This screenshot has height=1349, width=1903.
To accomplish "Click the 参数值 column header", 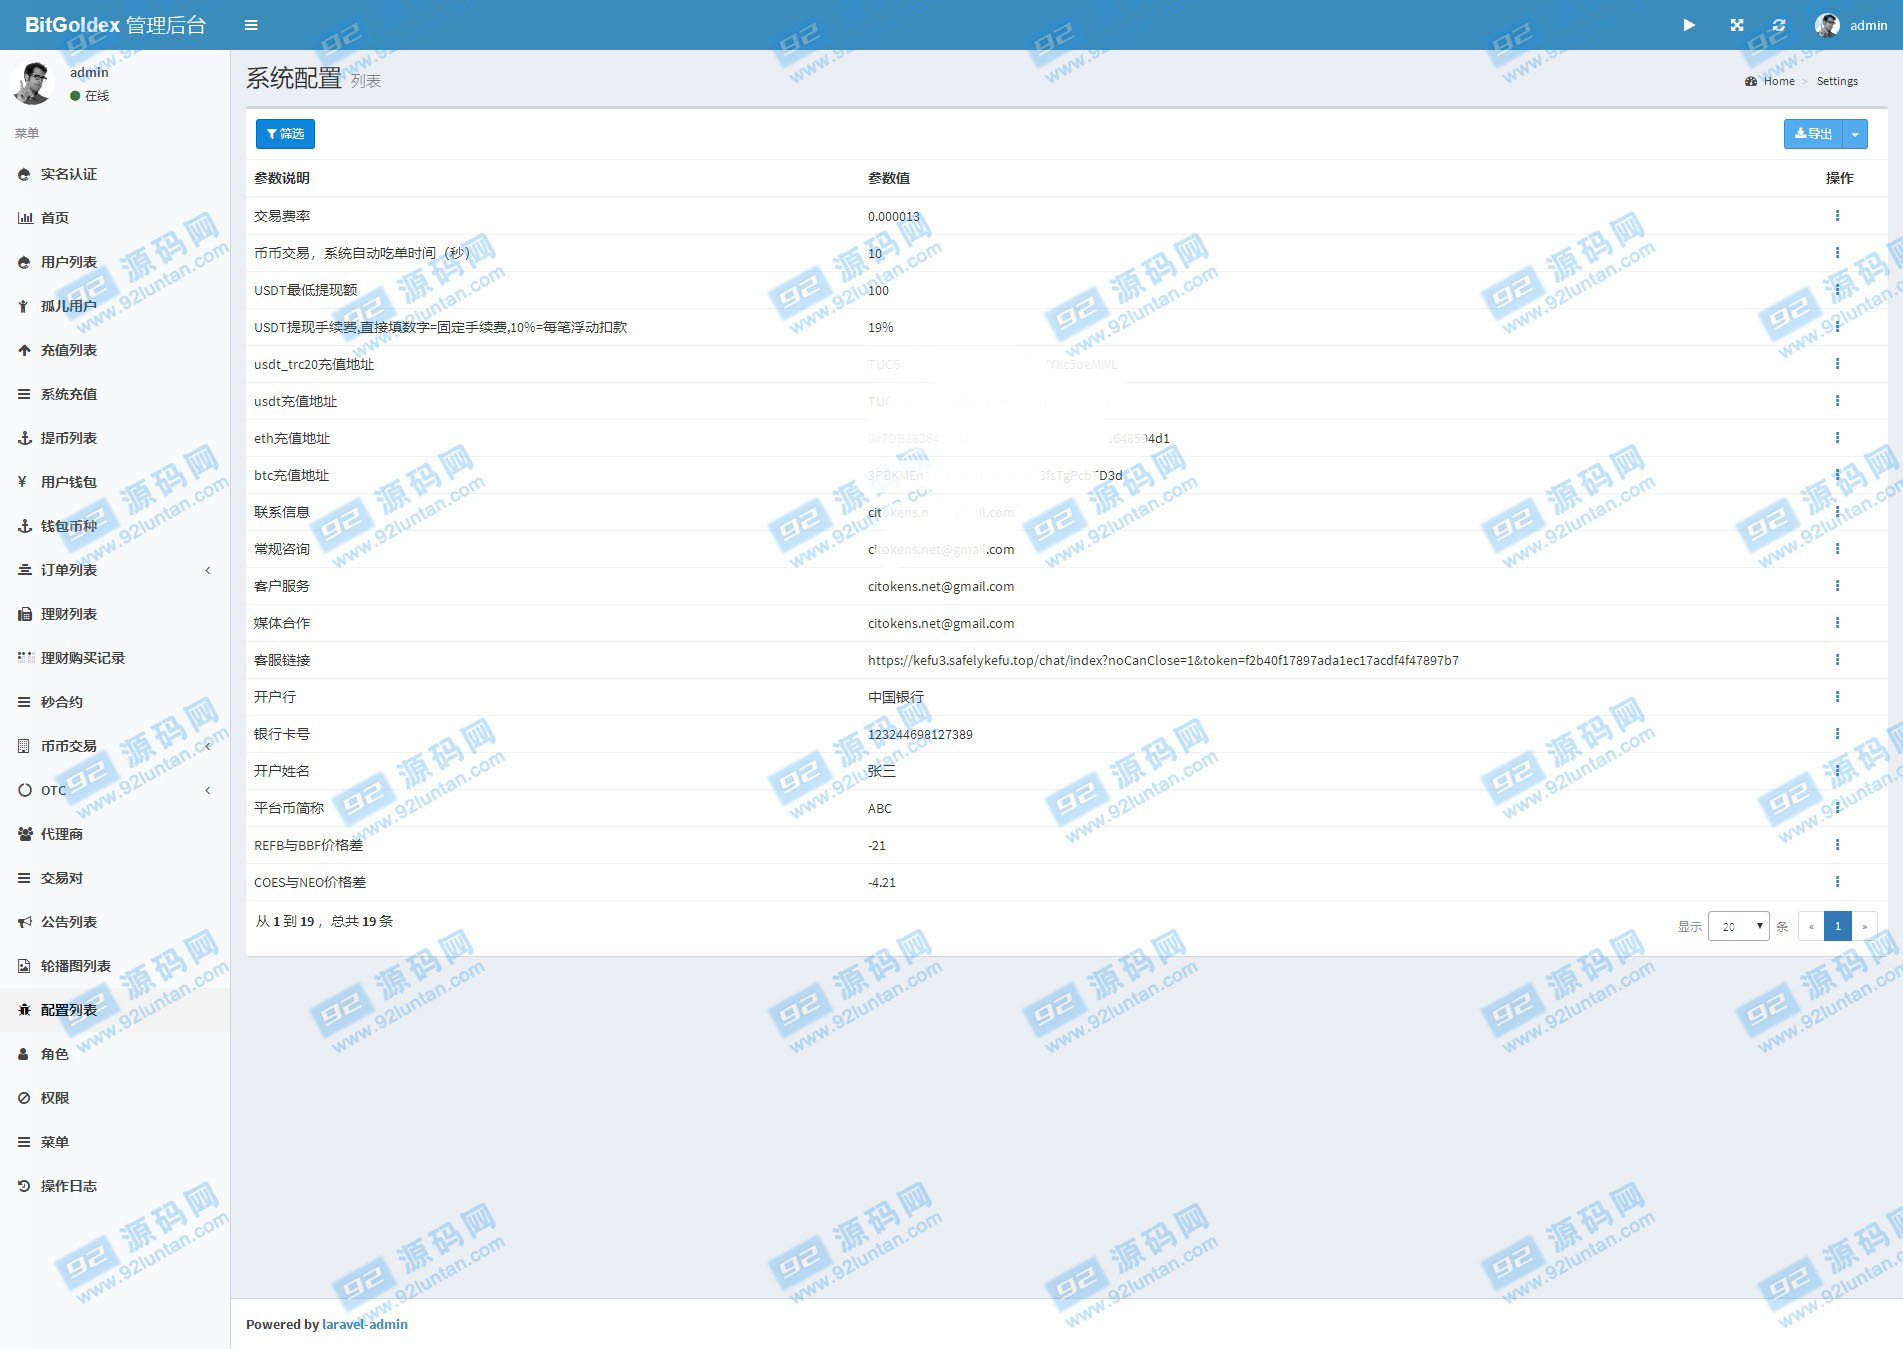I will pos(889,178).
